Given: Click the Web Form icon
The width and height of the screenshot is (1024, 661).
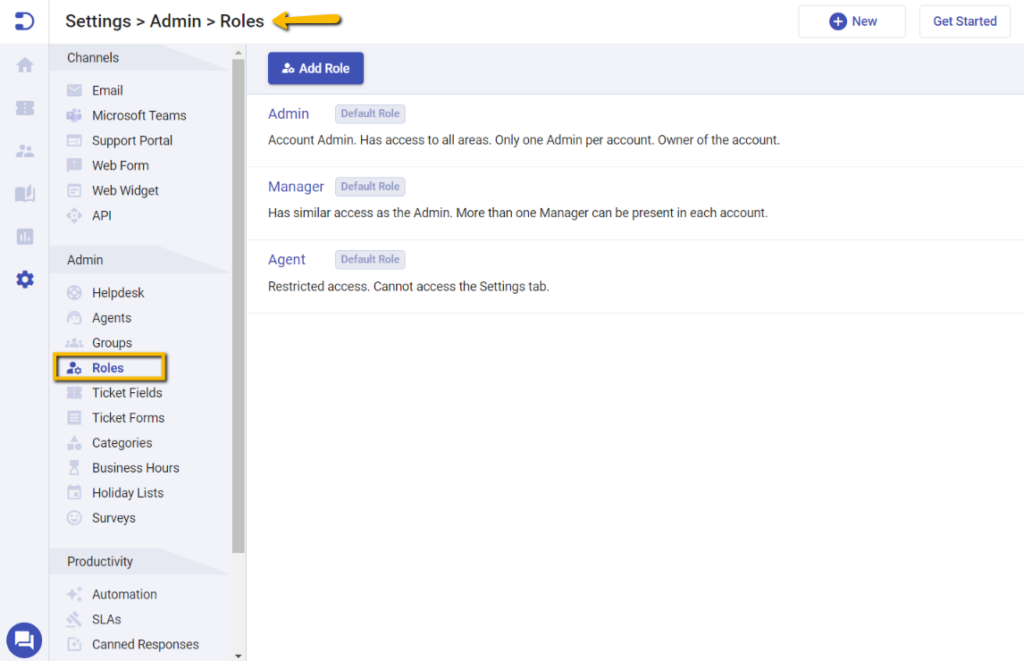Looking at the screenshot, I should 74,165.
